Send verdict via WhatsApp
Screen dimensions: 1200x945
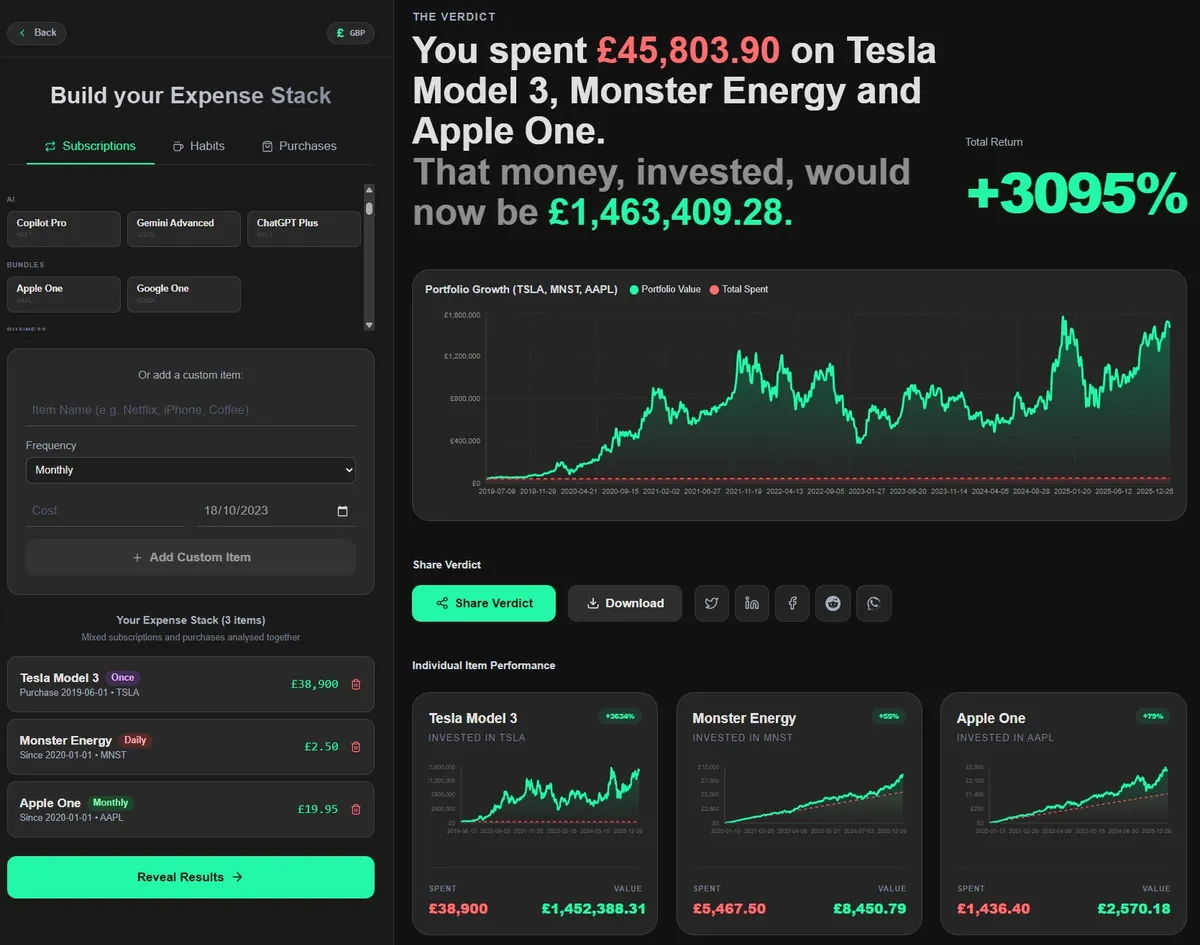873,603
